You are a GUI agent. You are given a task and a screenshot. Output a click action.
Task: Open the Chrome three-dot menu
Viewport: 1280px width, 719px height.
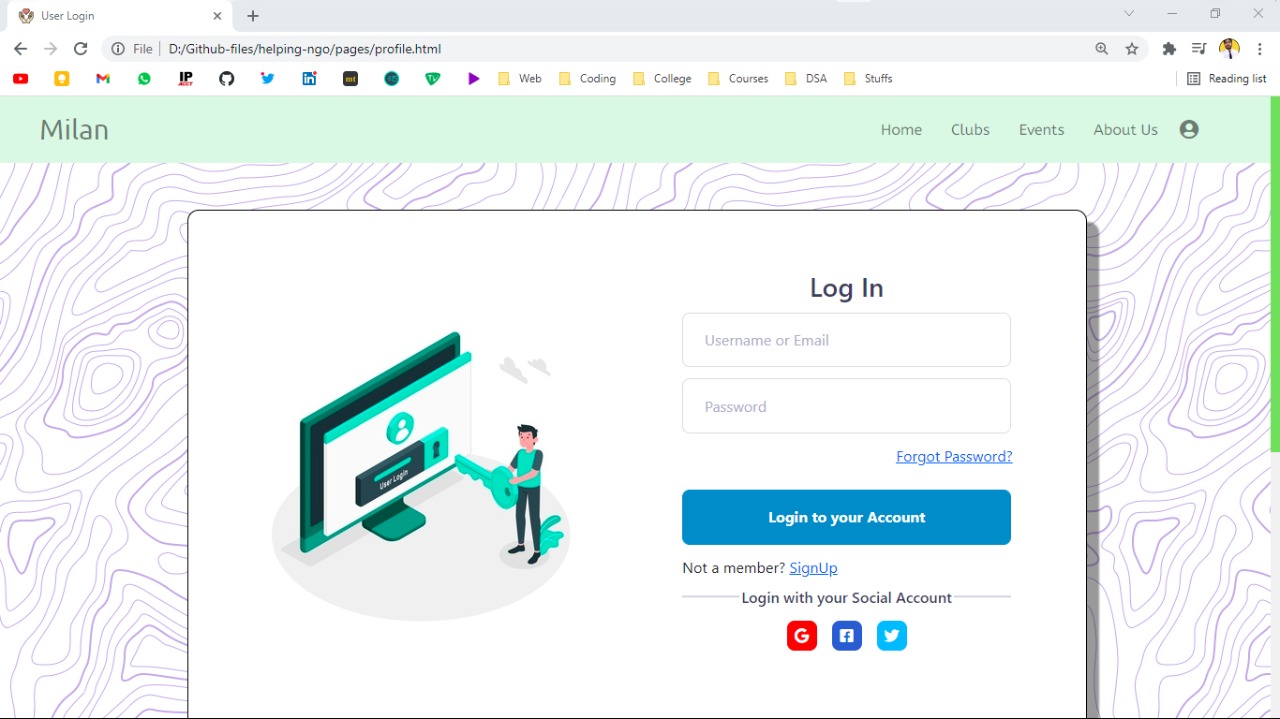point(1260,49)
